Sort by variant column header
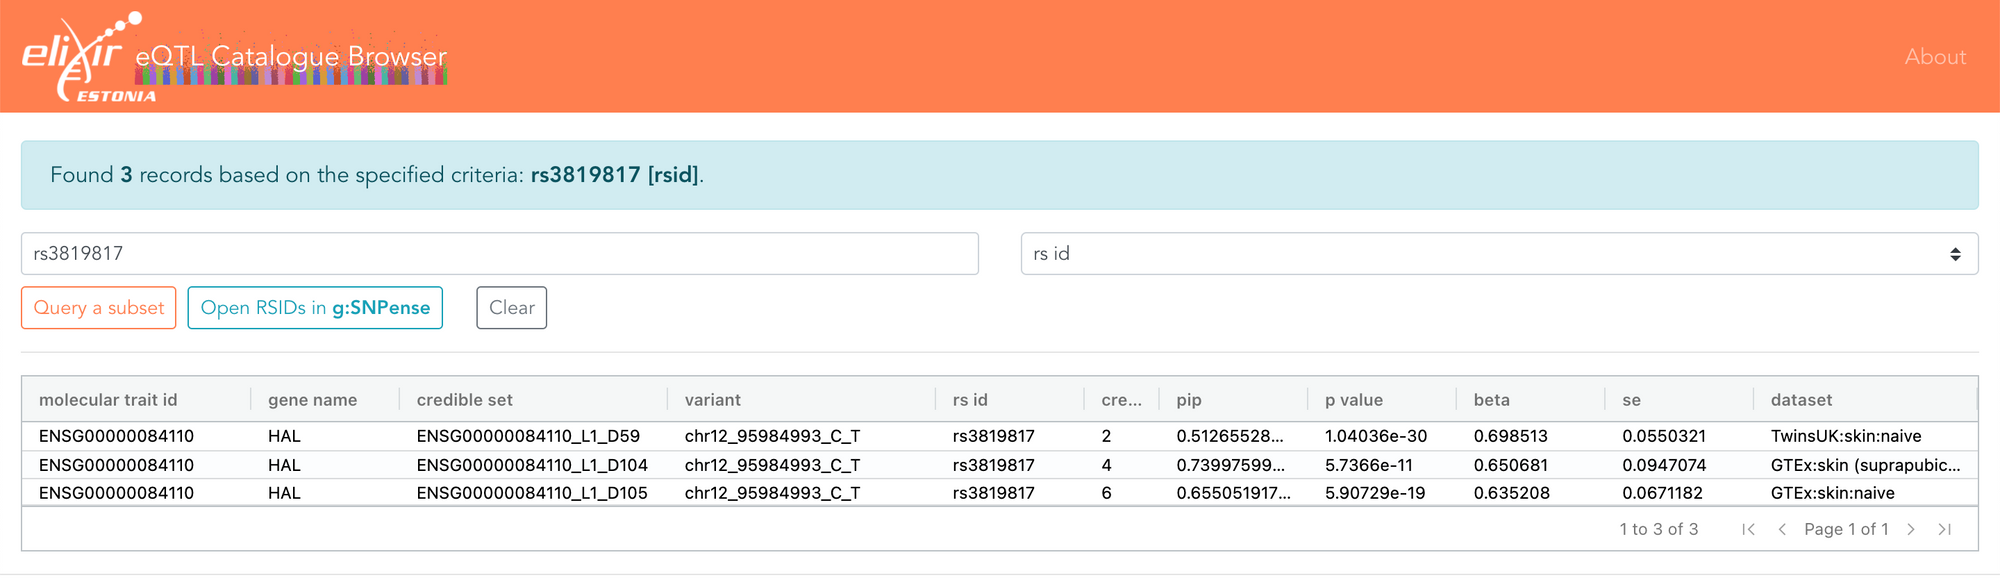Screen dimensions: 2000x578 click(713, 400)
